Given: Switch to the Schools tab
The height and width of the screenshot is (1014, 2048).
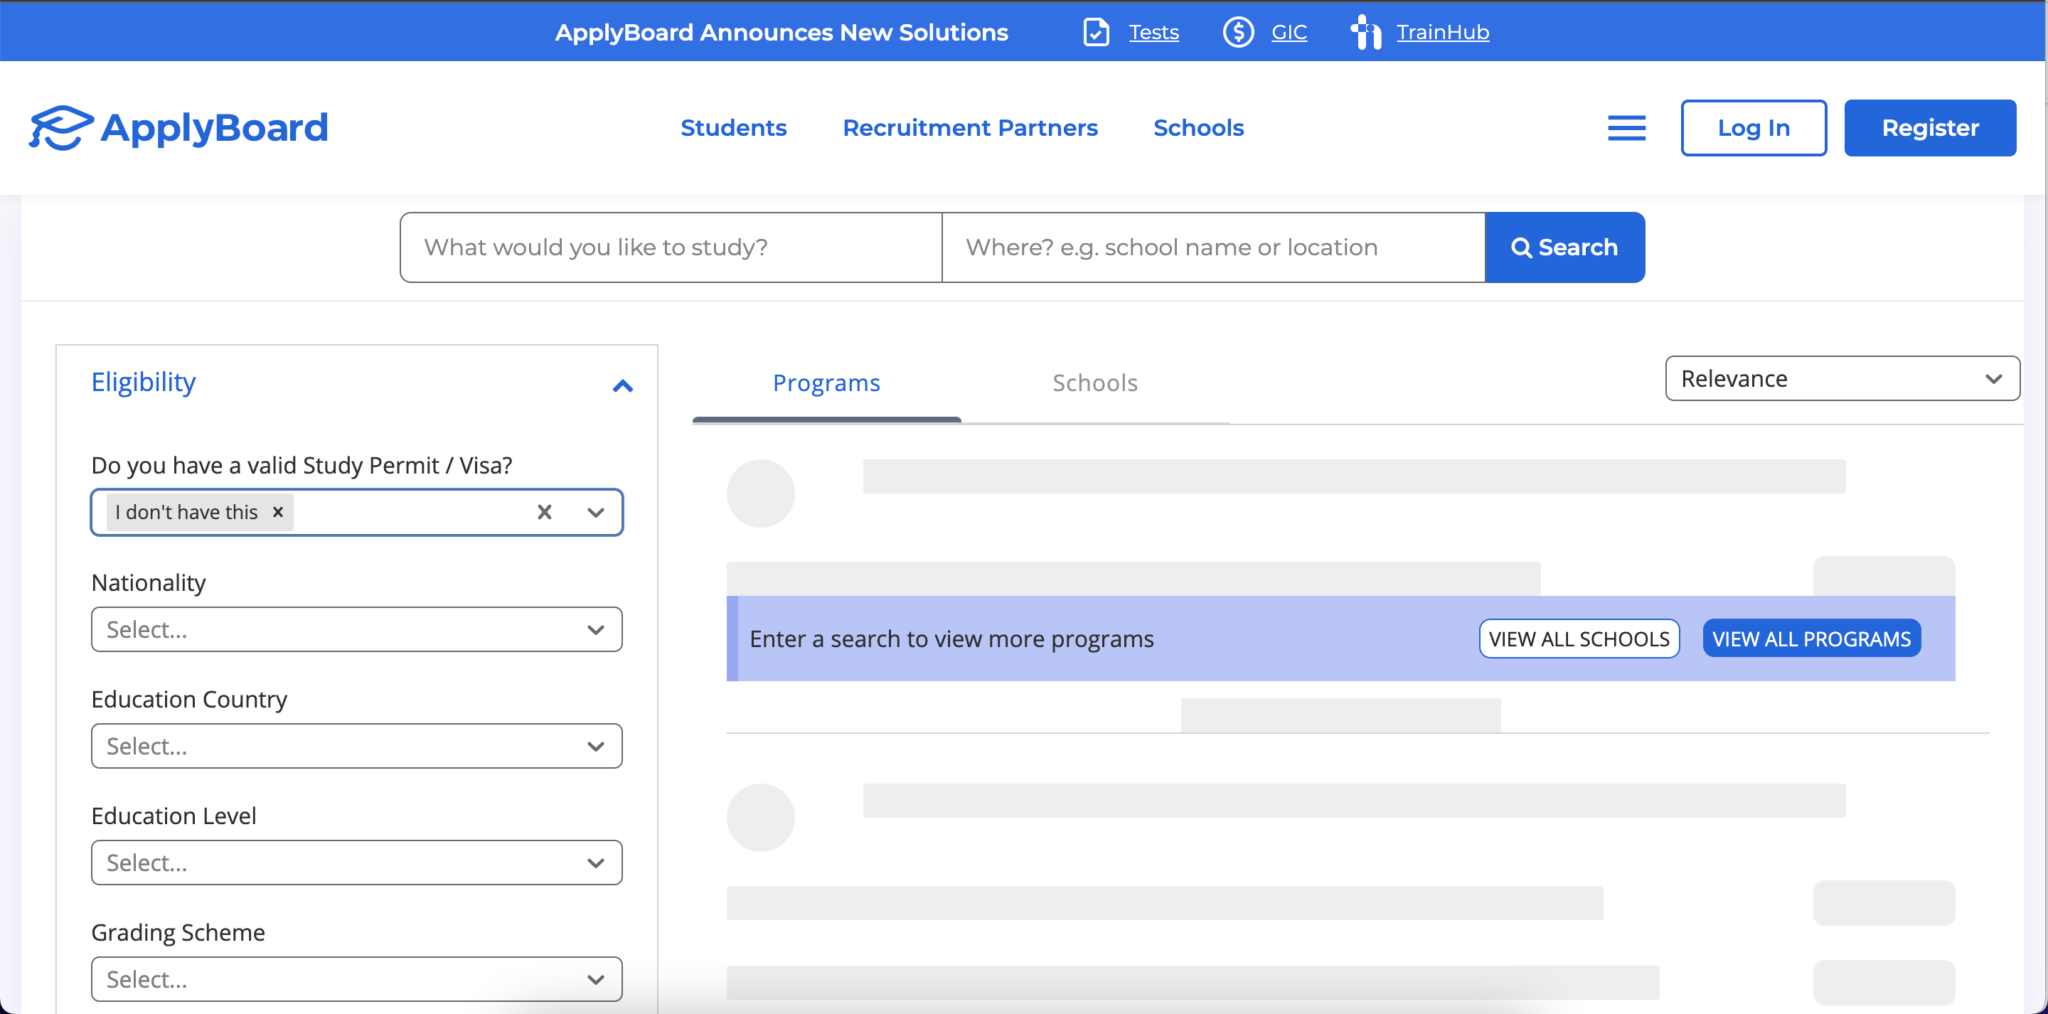Looking at the screenshot, I should [1094, 382].
